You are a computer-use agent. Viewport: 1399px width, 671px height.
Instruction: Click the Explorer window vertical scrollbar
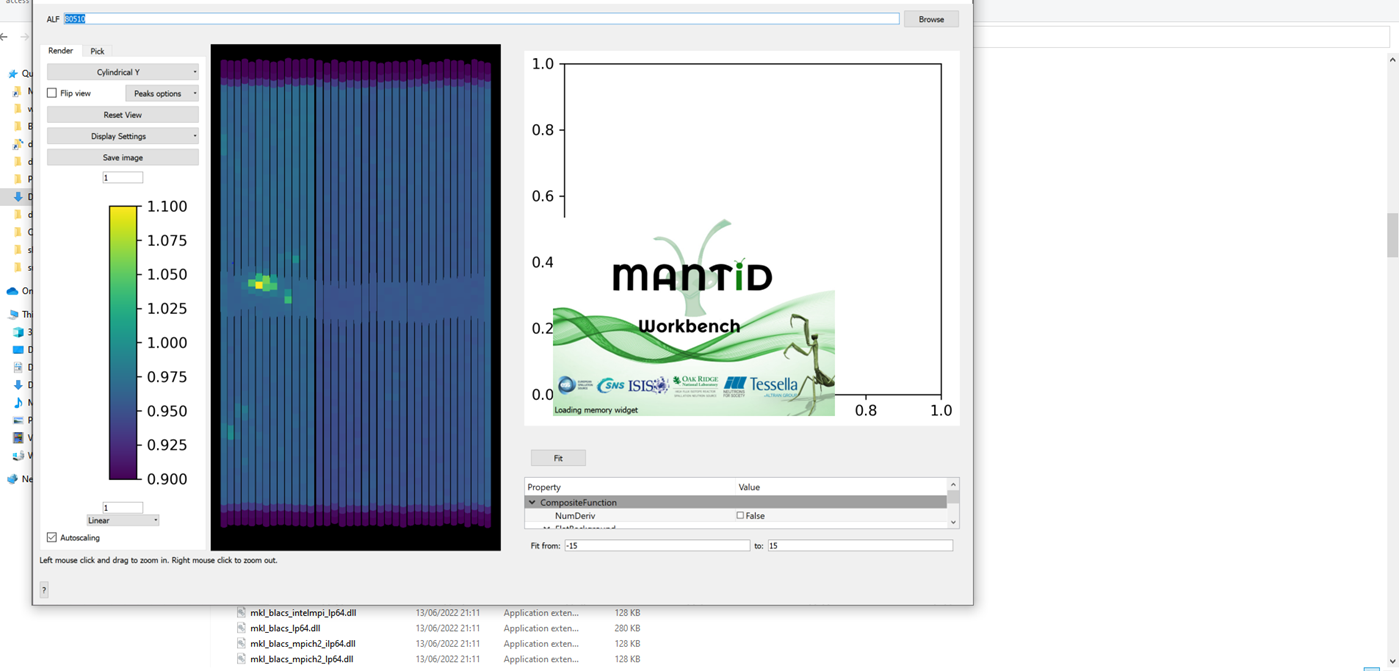point(1392,235)
